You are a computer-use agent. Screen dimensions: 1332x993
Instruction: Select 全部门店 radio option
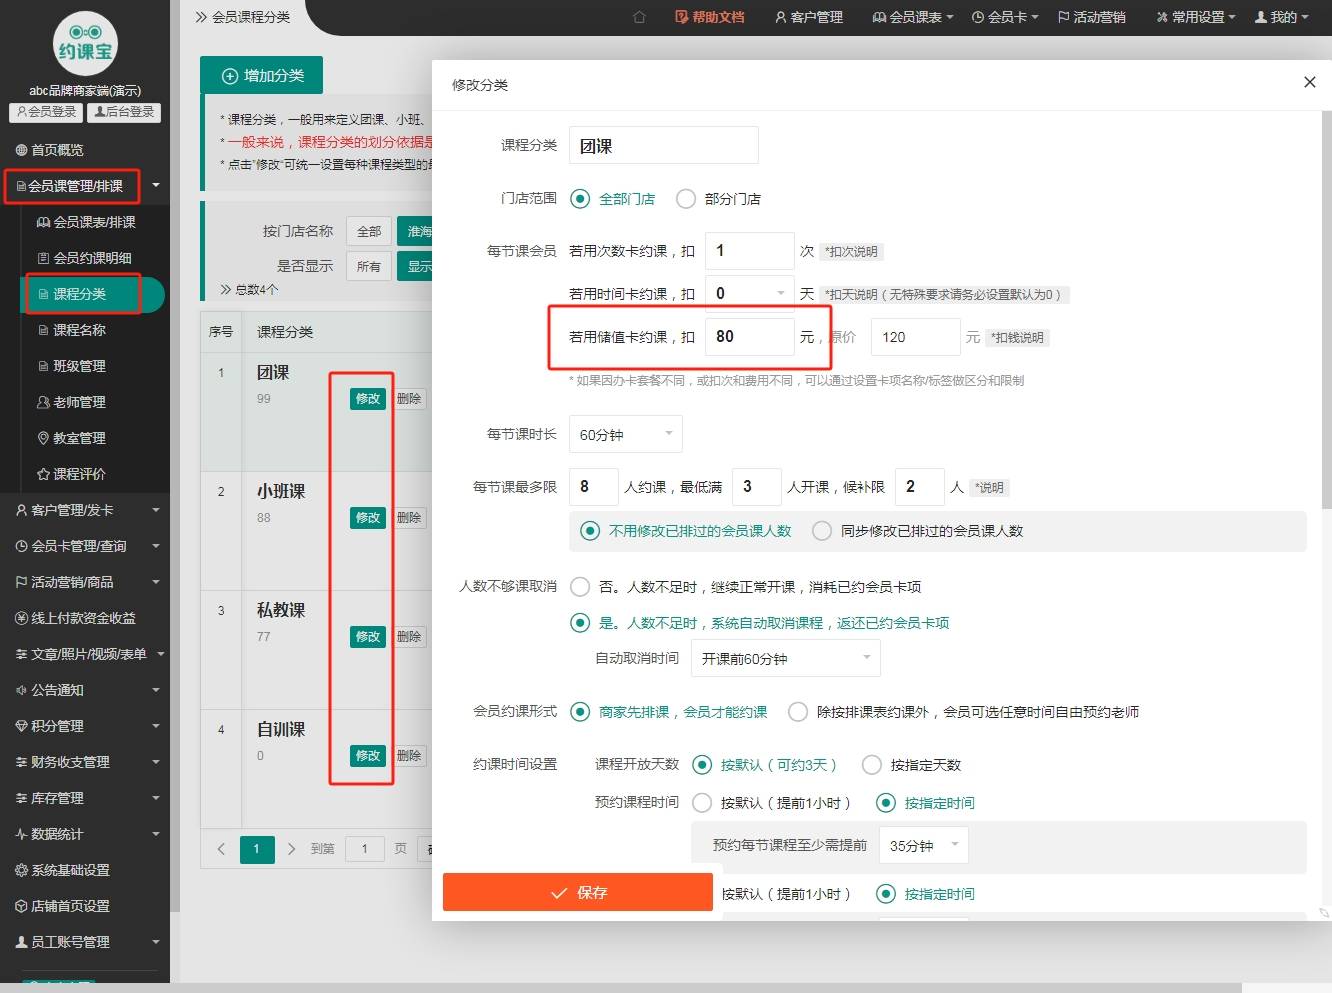click(x=613, y=199)
